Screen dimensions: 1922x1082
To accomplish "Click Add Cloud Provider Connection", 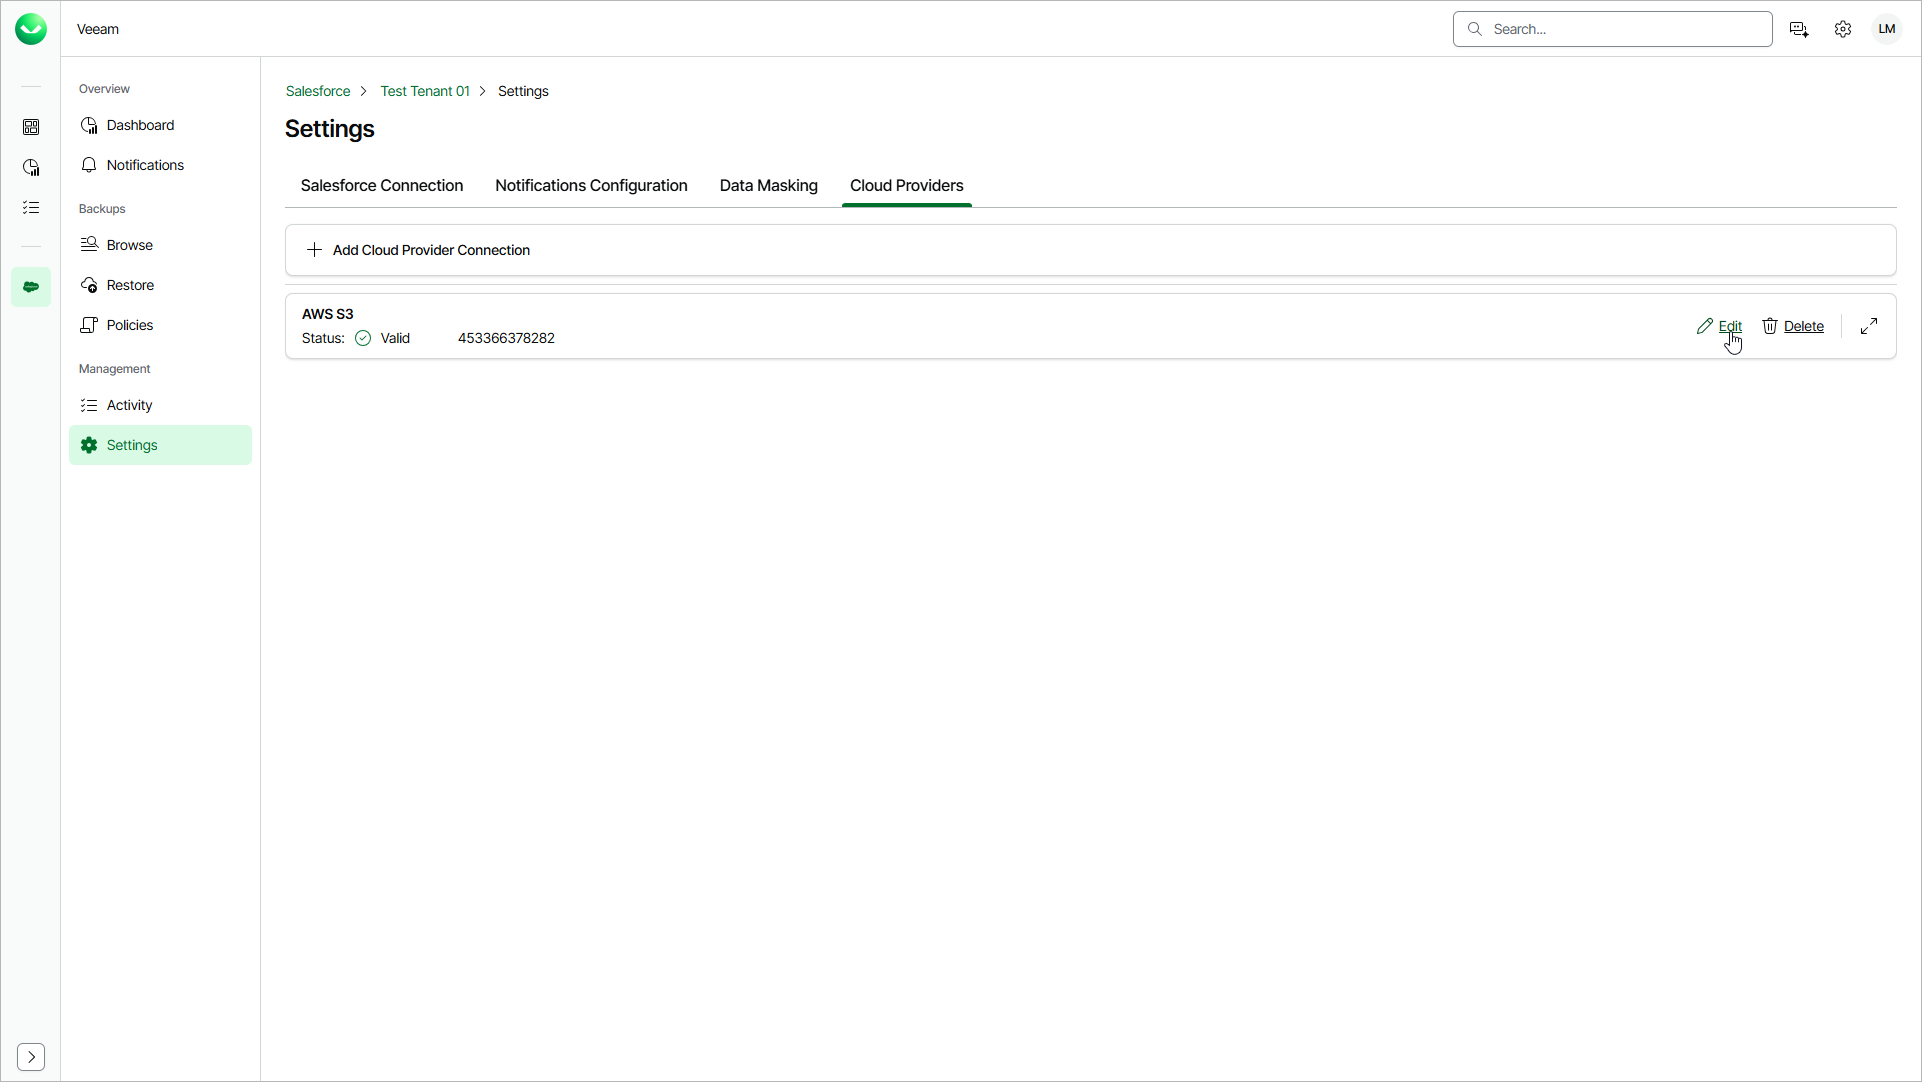I will pos(431,250).
